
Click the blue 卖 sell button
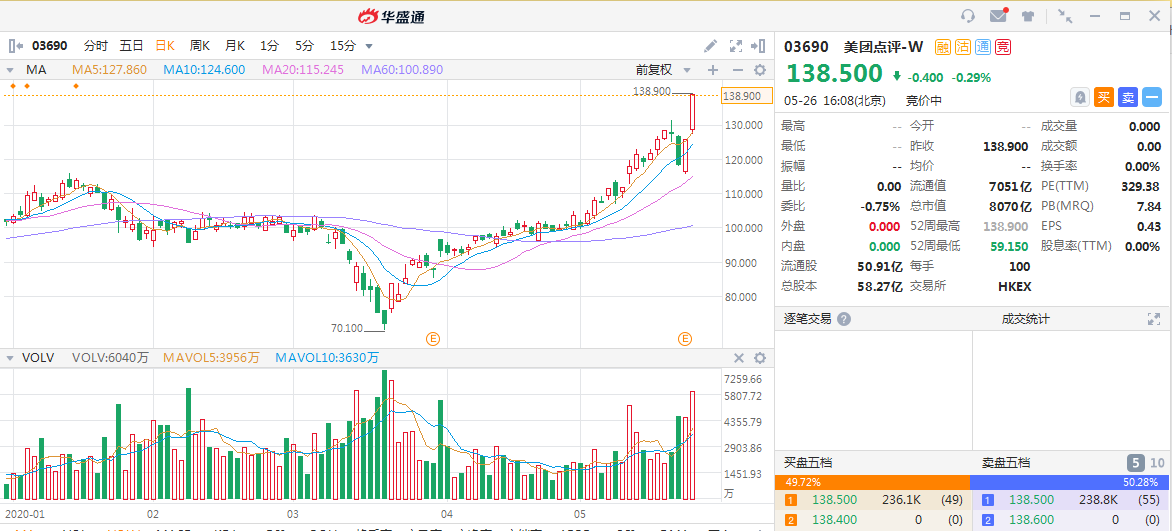coord(1128,97)
